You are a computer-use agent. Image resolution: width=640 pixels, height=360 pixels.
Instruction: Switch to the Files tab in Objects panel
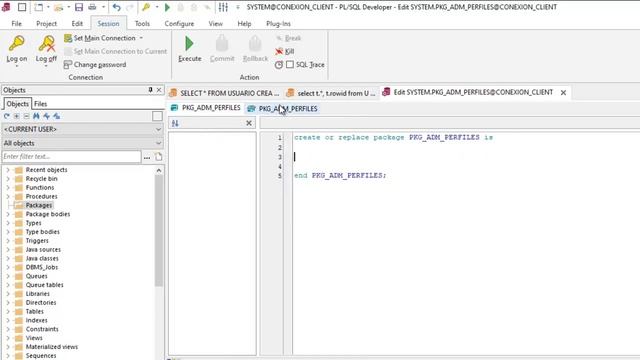40,104
